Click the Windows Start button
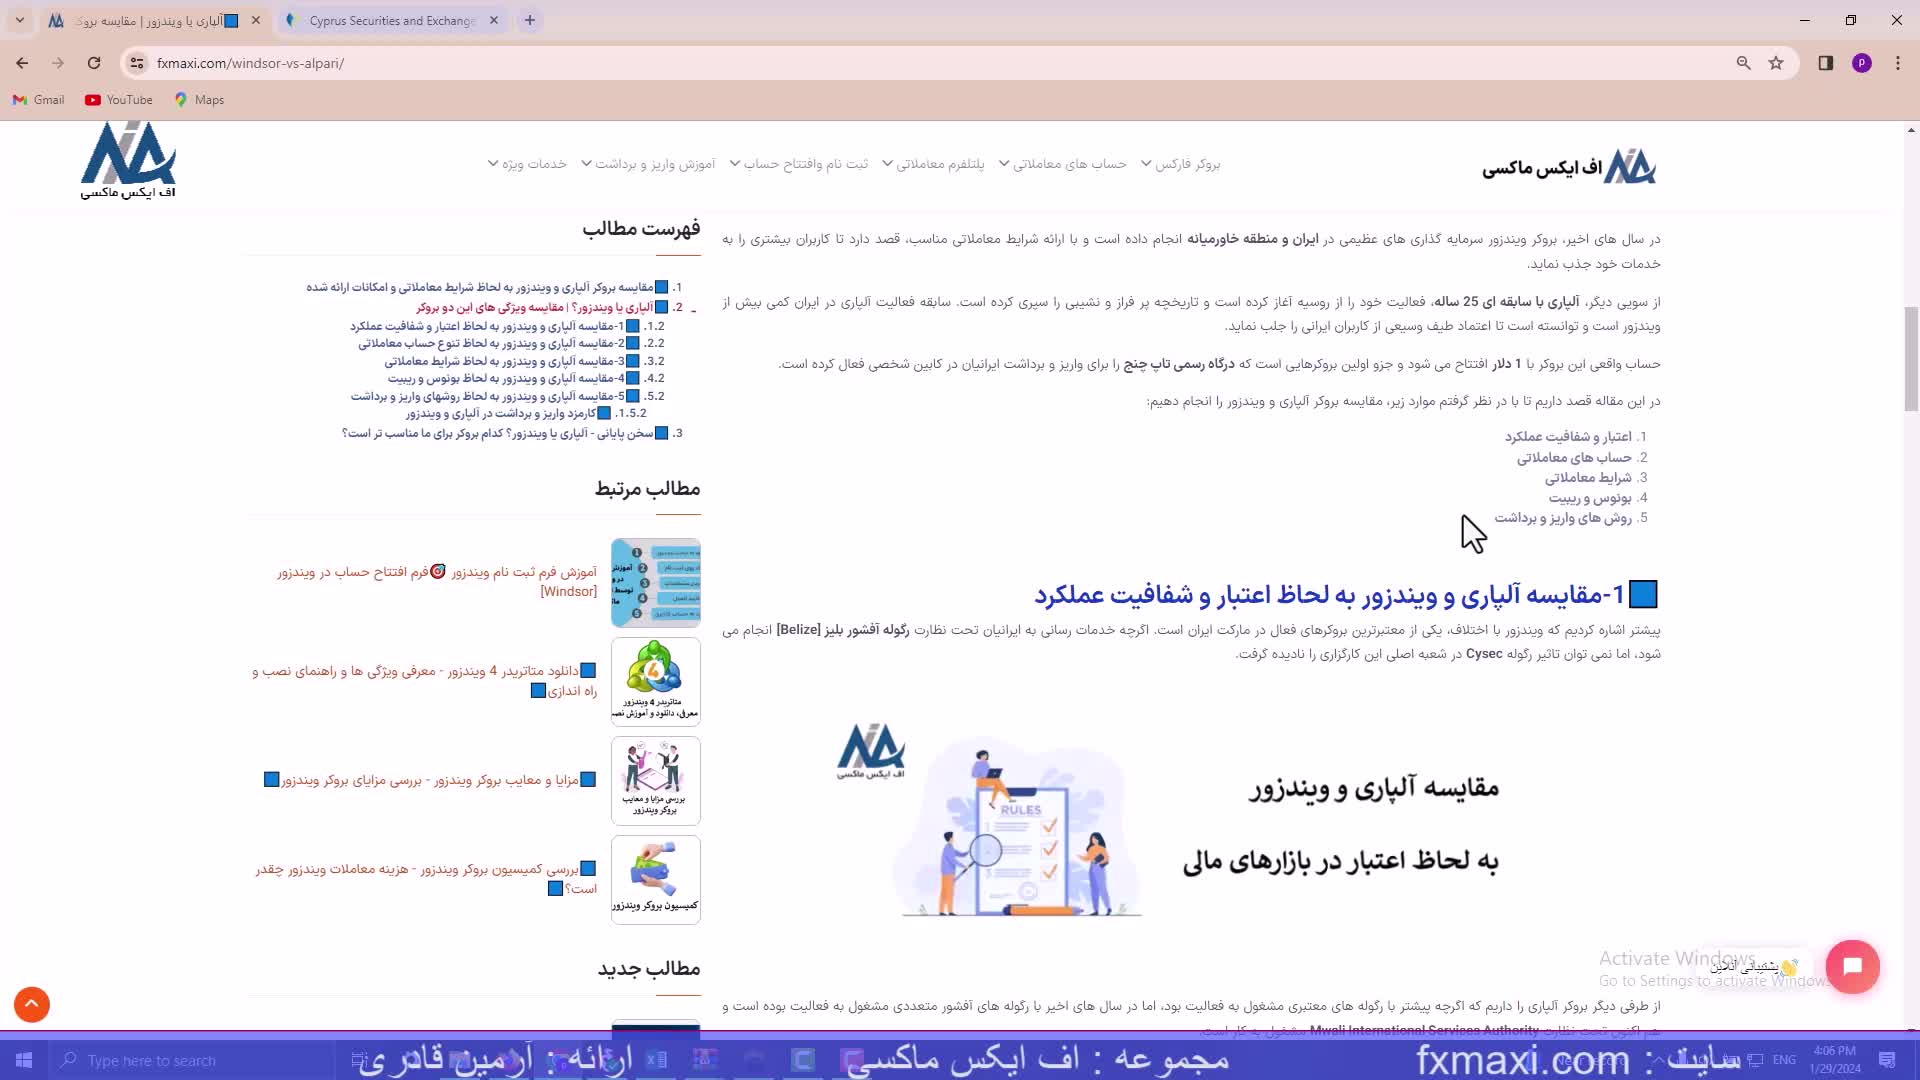Screen dimensions: 1920x1080 click(x=24, y=1060)
